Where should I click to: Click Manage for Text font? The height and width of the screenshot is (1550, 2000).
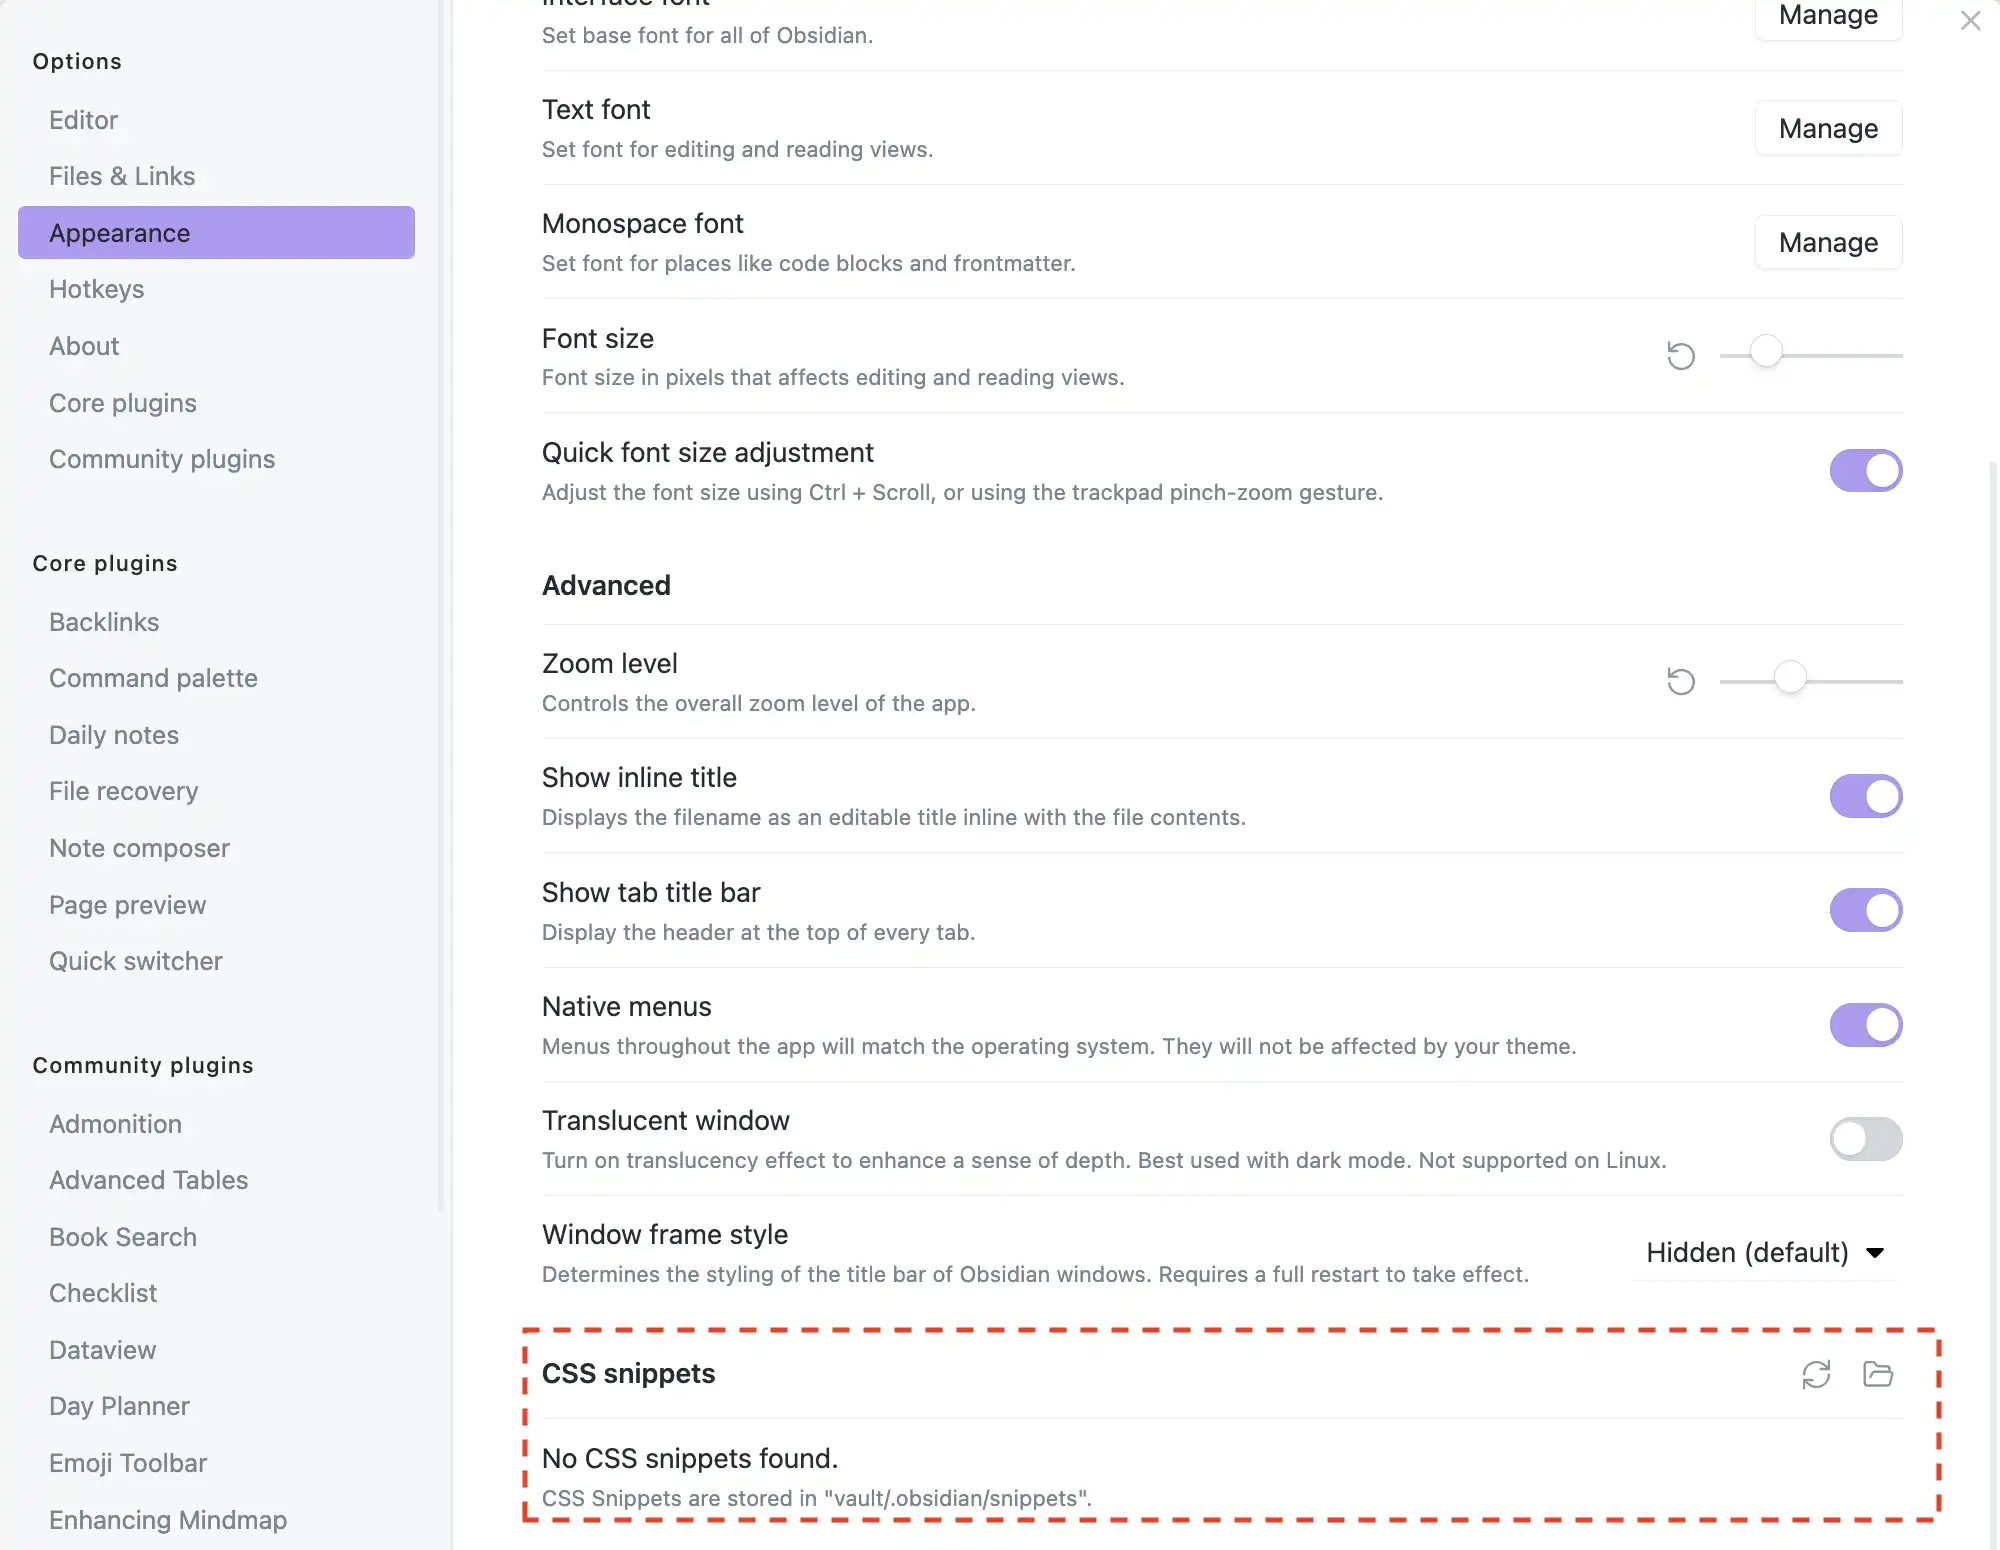pos(1828,129)
